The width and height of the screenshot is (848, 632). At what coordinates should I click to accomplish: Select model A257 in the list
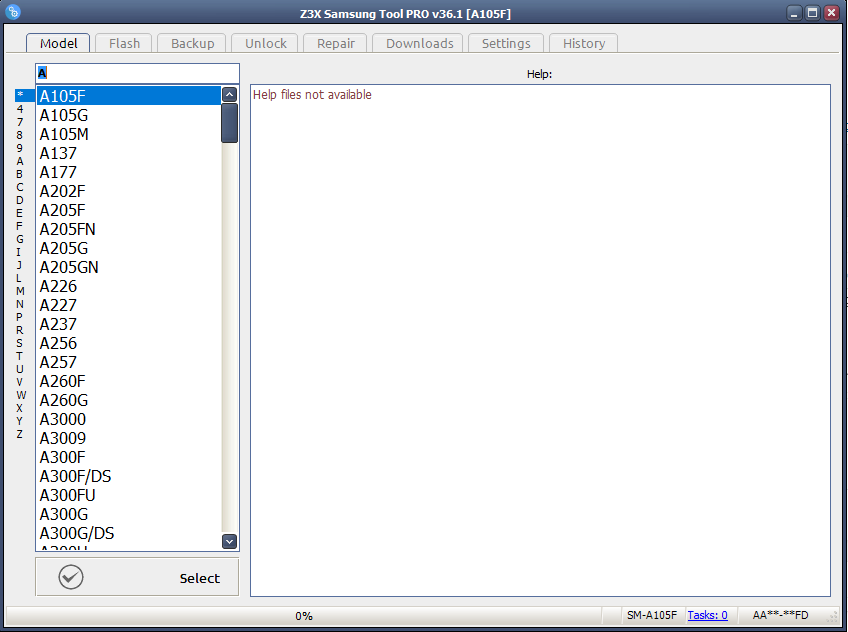coord(129,362)
